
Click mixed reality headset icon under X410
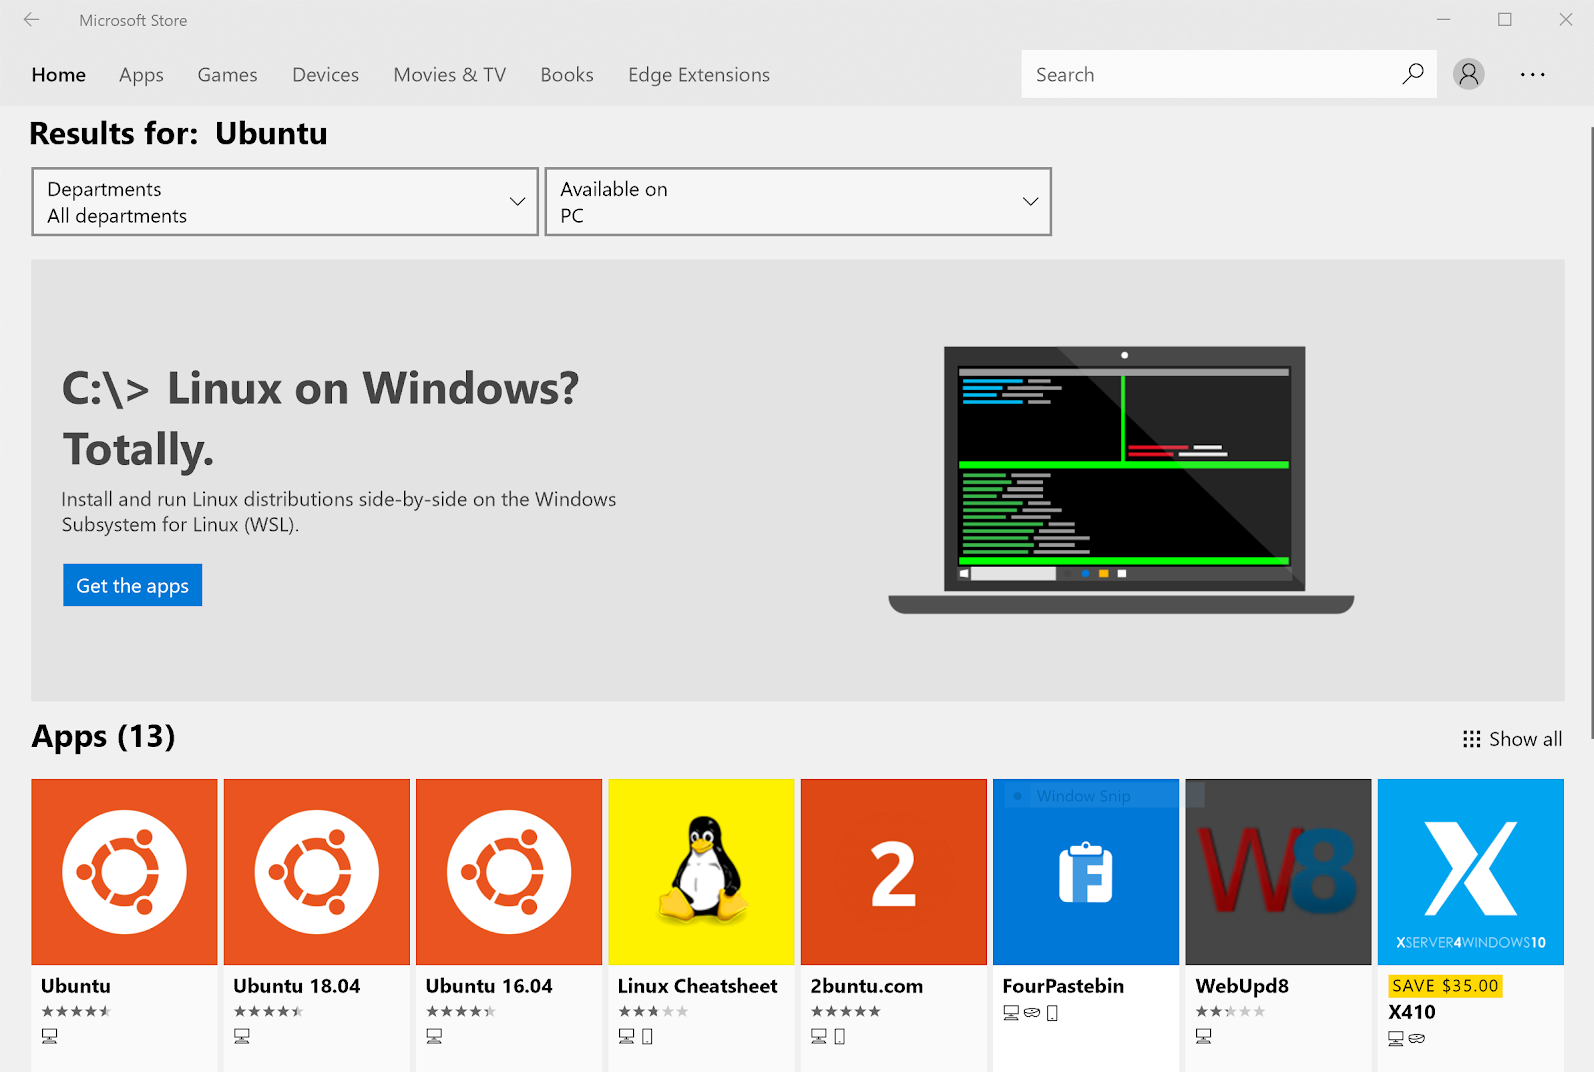click(x=1417, y=1039)
